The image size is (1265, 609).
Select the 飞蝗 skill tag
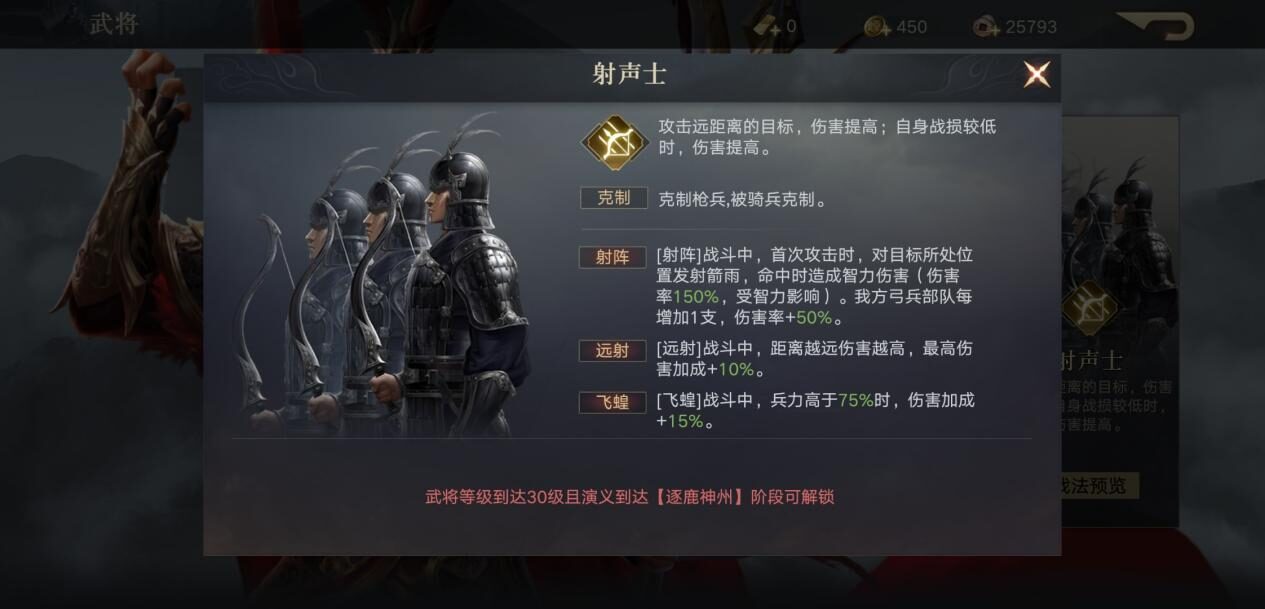coord(612,402)
